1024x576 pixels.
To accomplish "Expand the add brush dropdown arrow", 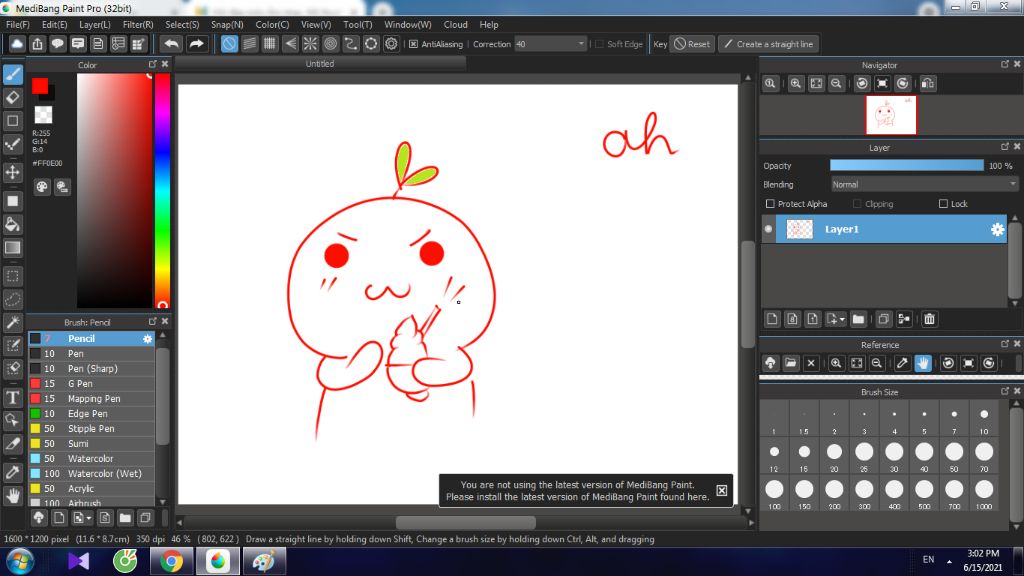I will 89,519.
